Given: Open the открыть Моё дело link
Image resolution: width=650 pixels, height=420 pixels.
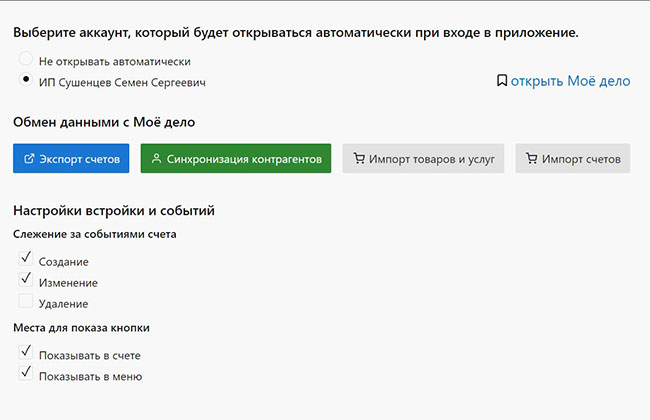Looking at the screenshot, I should coord(571,81).
